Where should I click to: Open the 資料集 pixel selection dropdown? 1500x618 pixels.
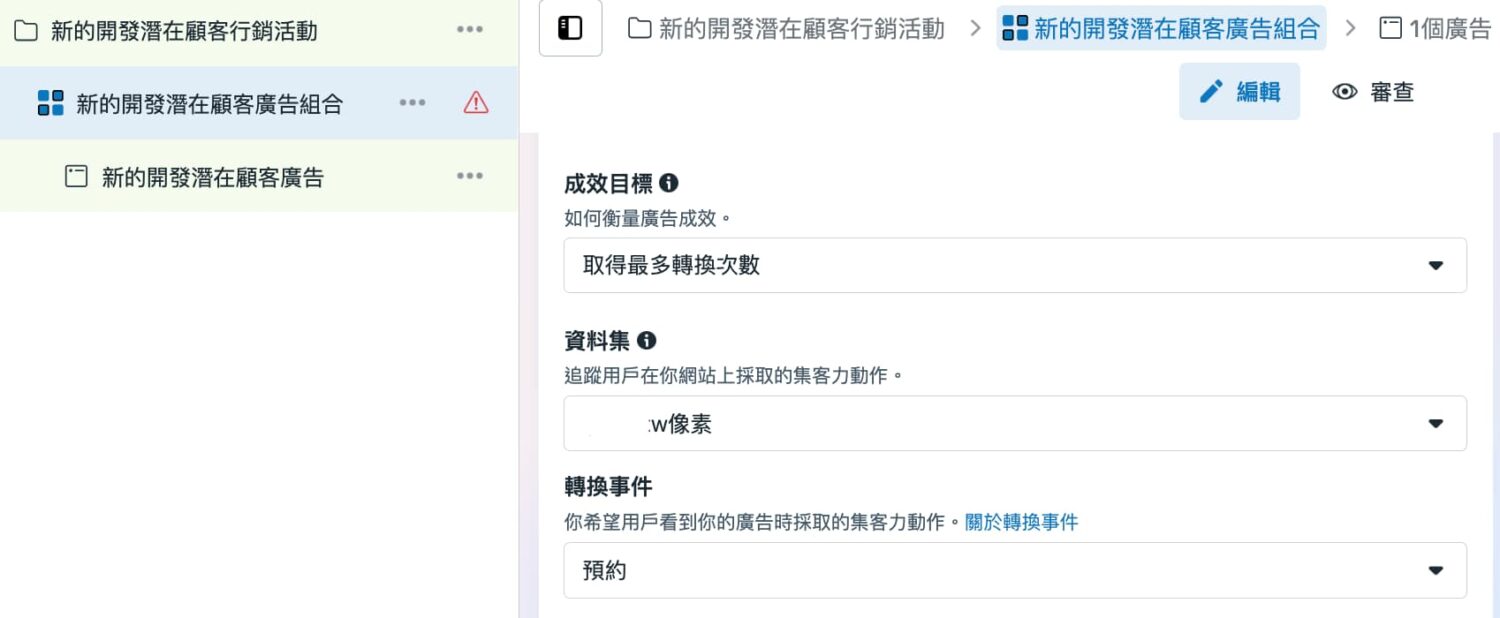(x=1014, y=422)
